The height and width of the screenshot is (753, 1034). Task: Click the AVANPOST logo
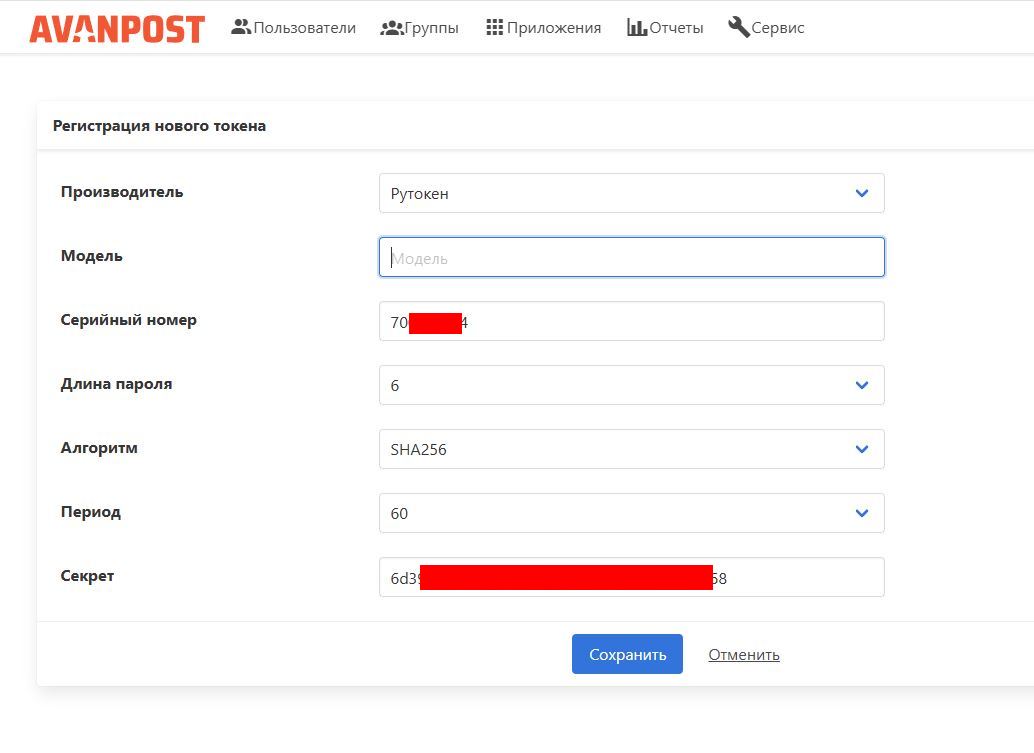pos(117,28)
